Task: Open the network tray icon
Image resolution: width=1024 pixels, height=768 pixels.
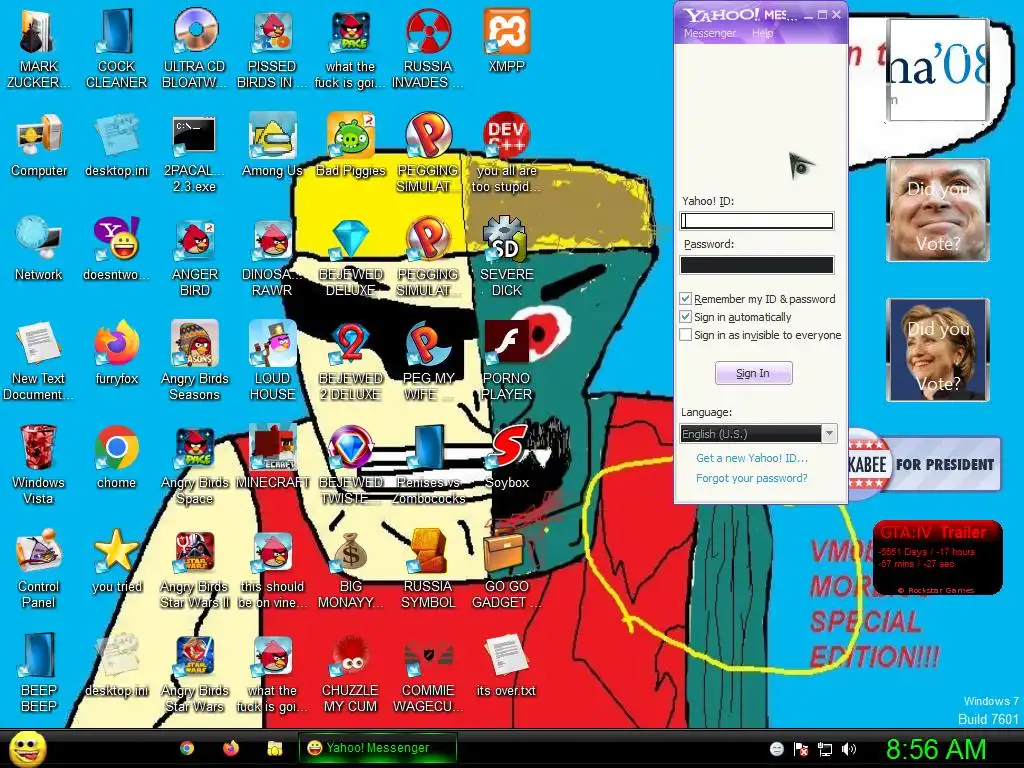Action: point(825,749)
